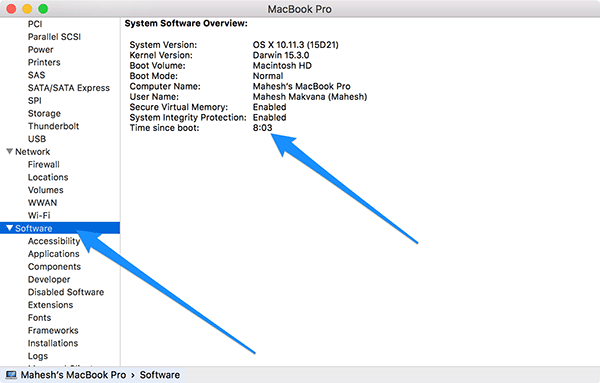The height and width of the screenshot is (383, 600).
Task: Select Installations under Software
Action: pos(53,343)
